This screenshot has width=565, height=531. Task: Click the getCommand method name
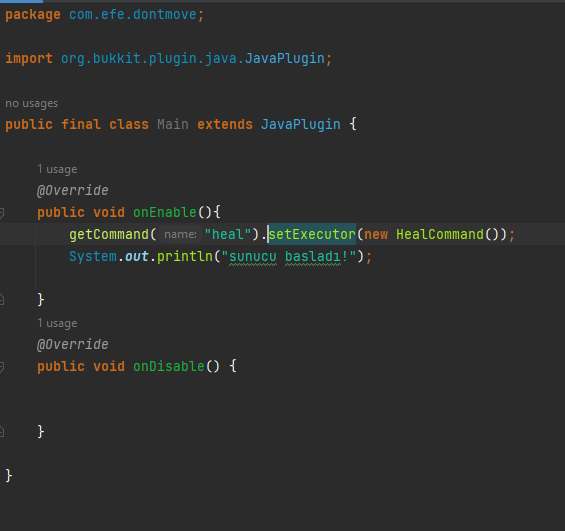109,235
